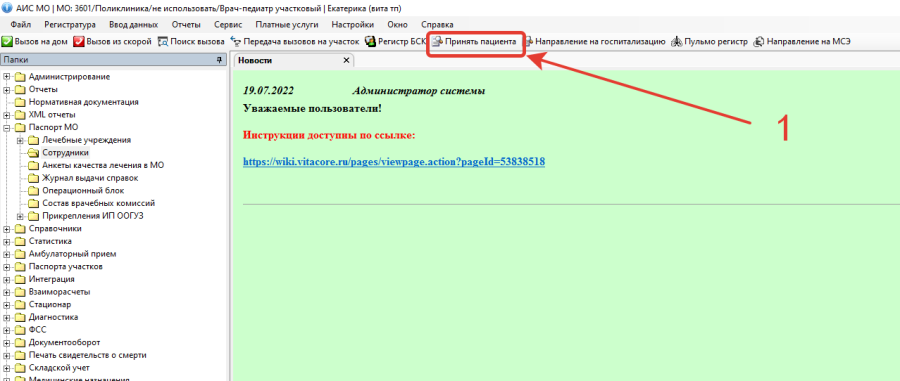
Task: Open the Платные услуги menu
Action: [287, 25]
